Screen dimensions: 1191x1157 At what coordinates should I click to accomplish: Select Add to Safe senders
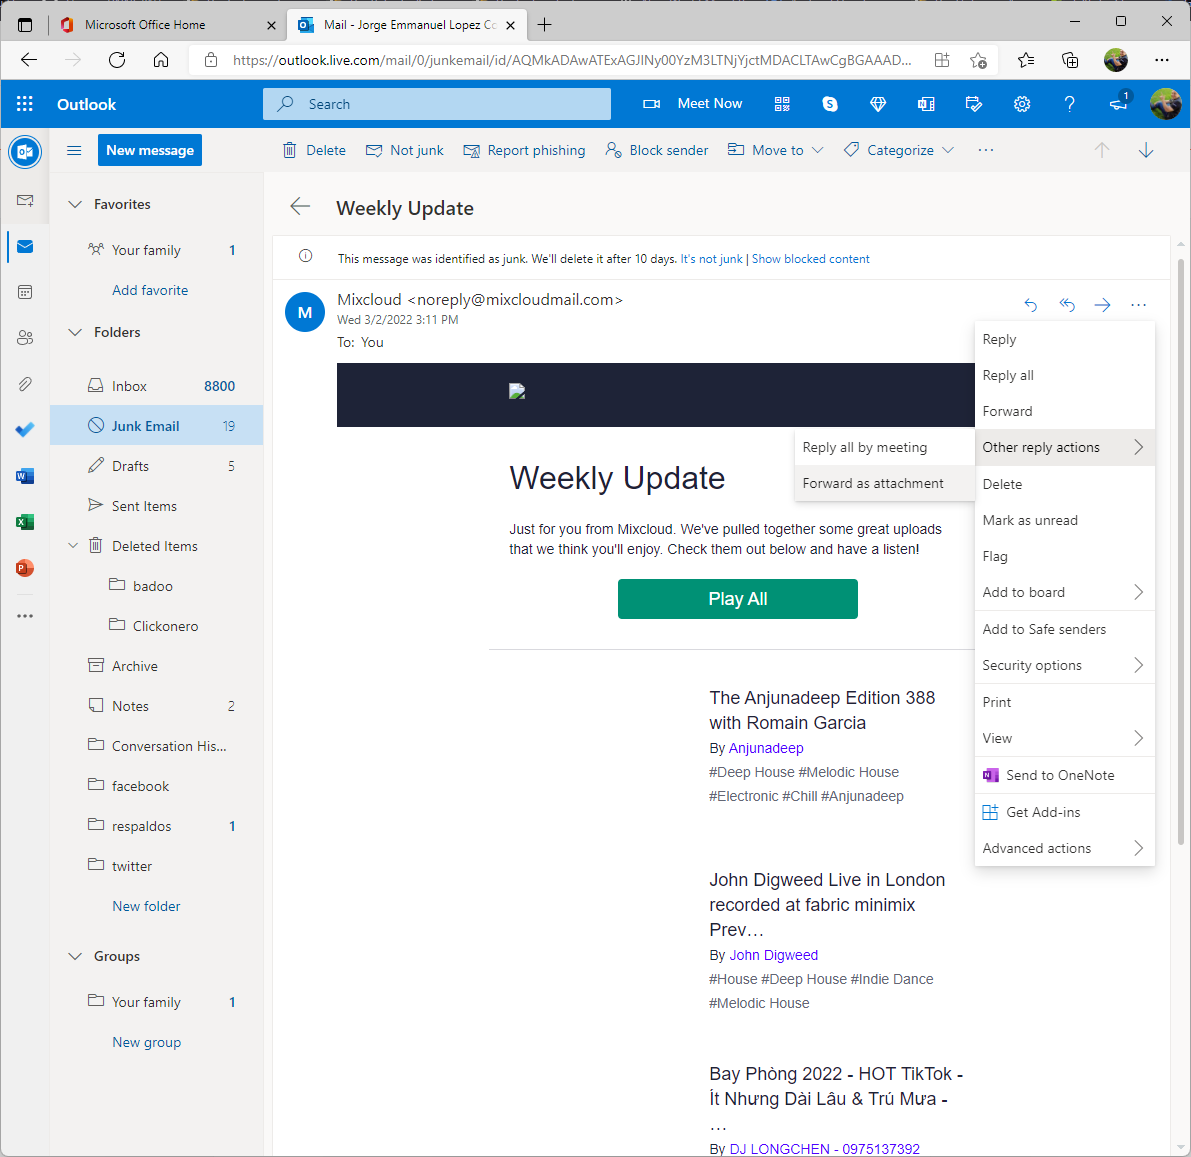1065,629
